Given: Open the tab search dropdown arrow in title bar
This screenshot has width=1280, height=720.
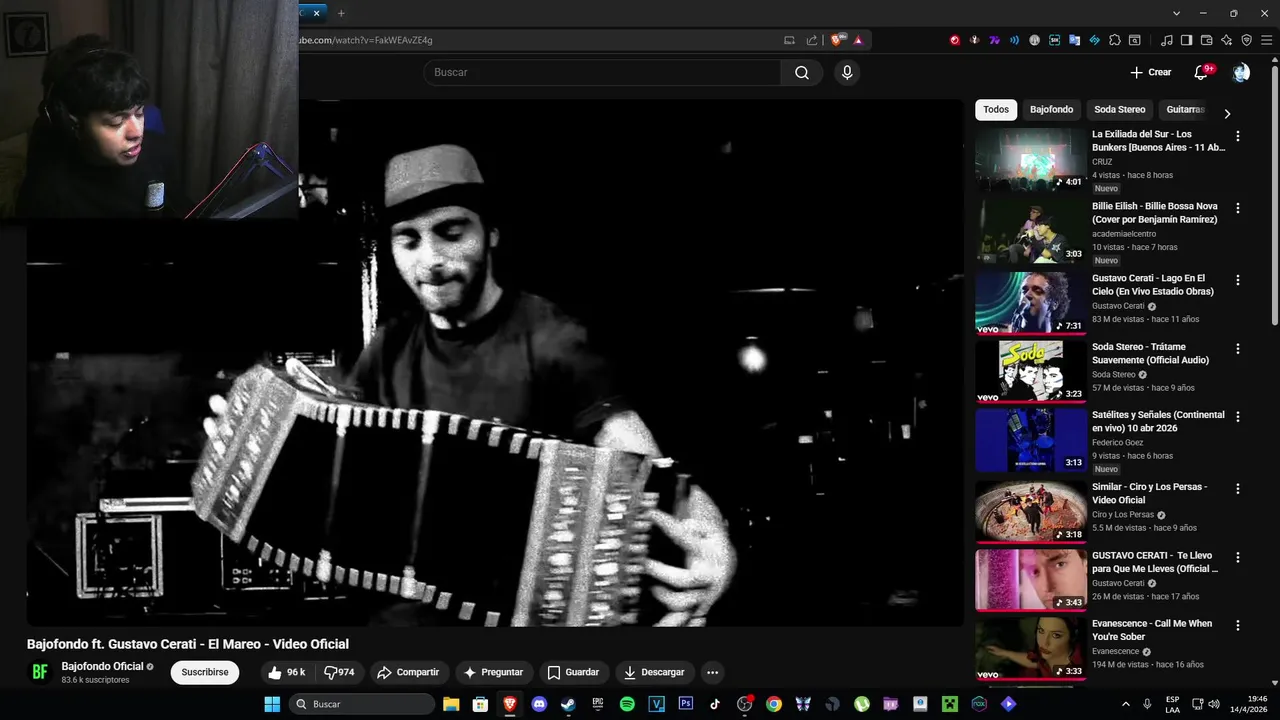Looking at the screenshot, I should point(1177,13).
